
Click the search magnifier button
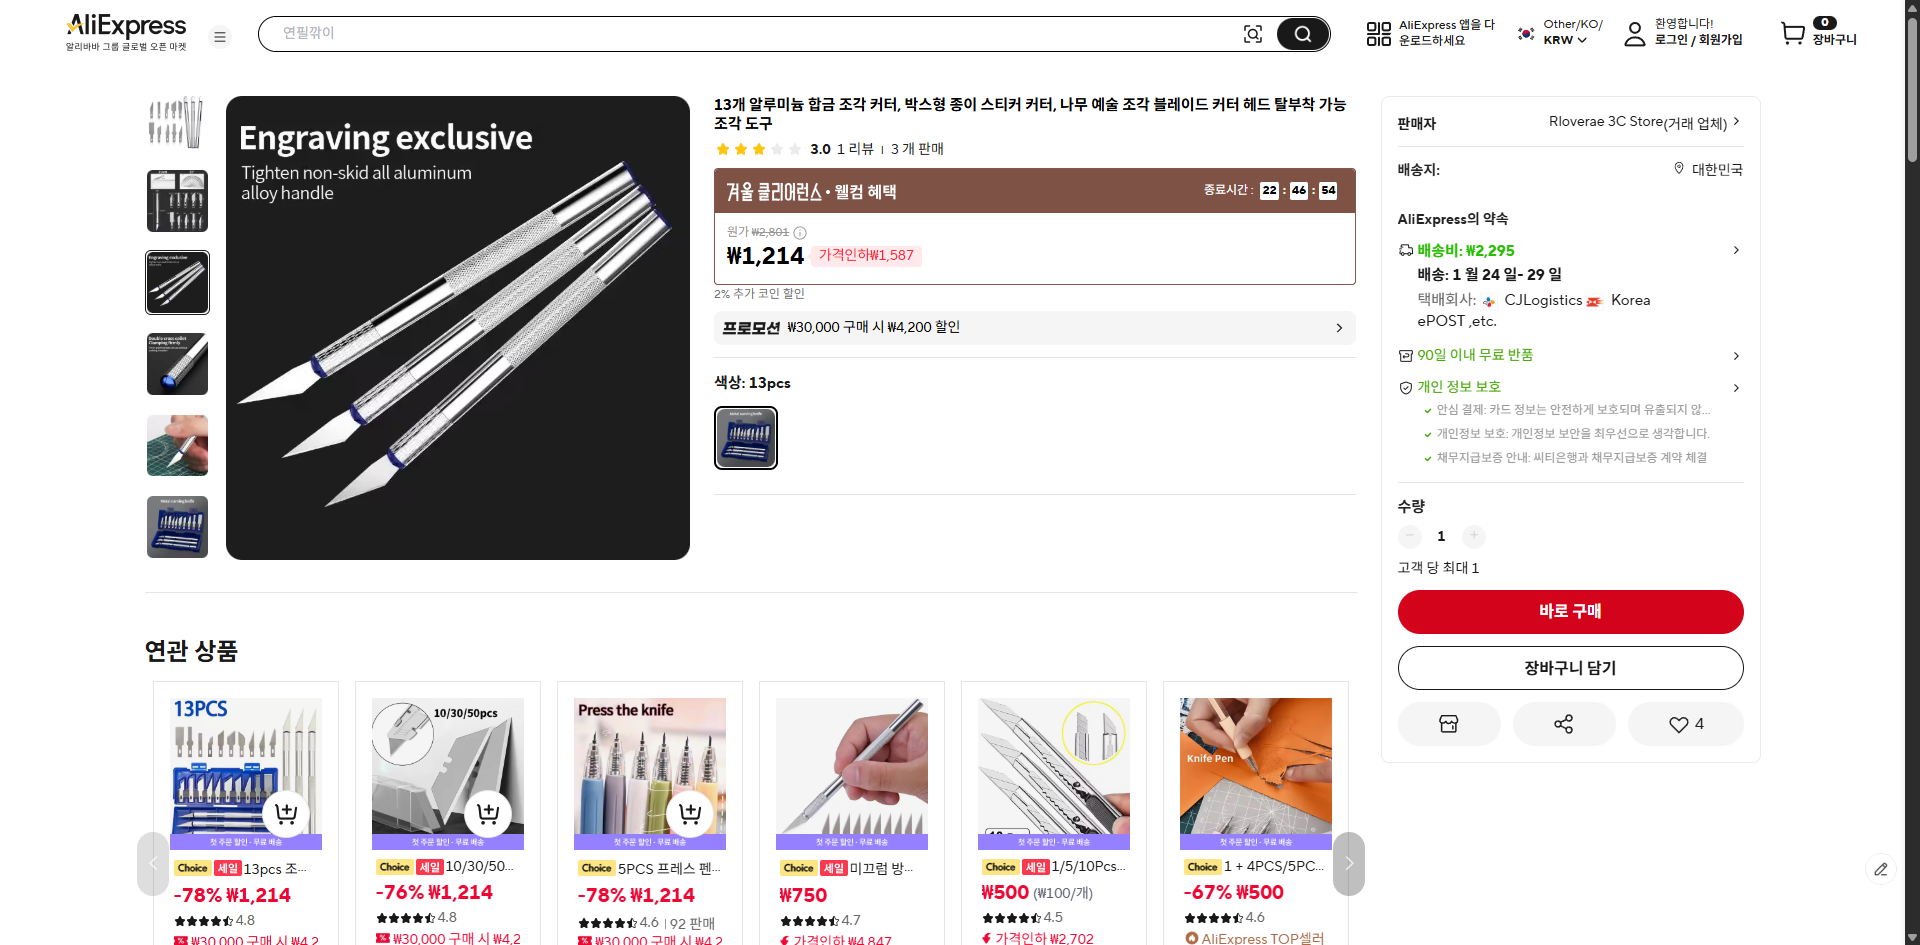click(1302, 34)
